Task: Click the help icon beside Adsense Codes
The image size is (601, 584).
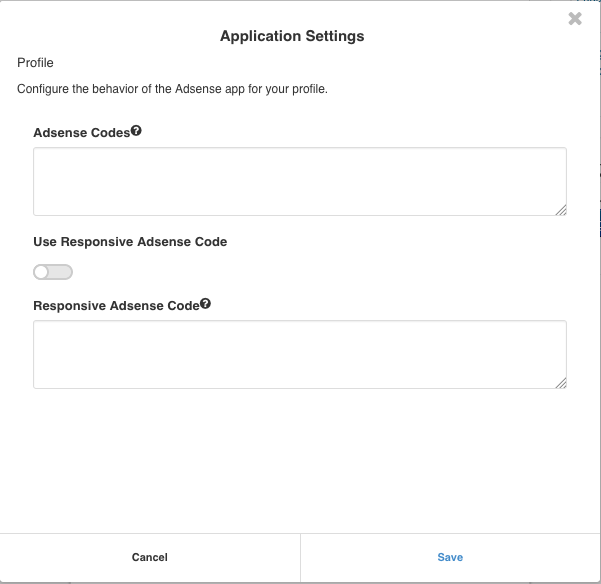Action: pyautogui.click(x=136, y=131)
